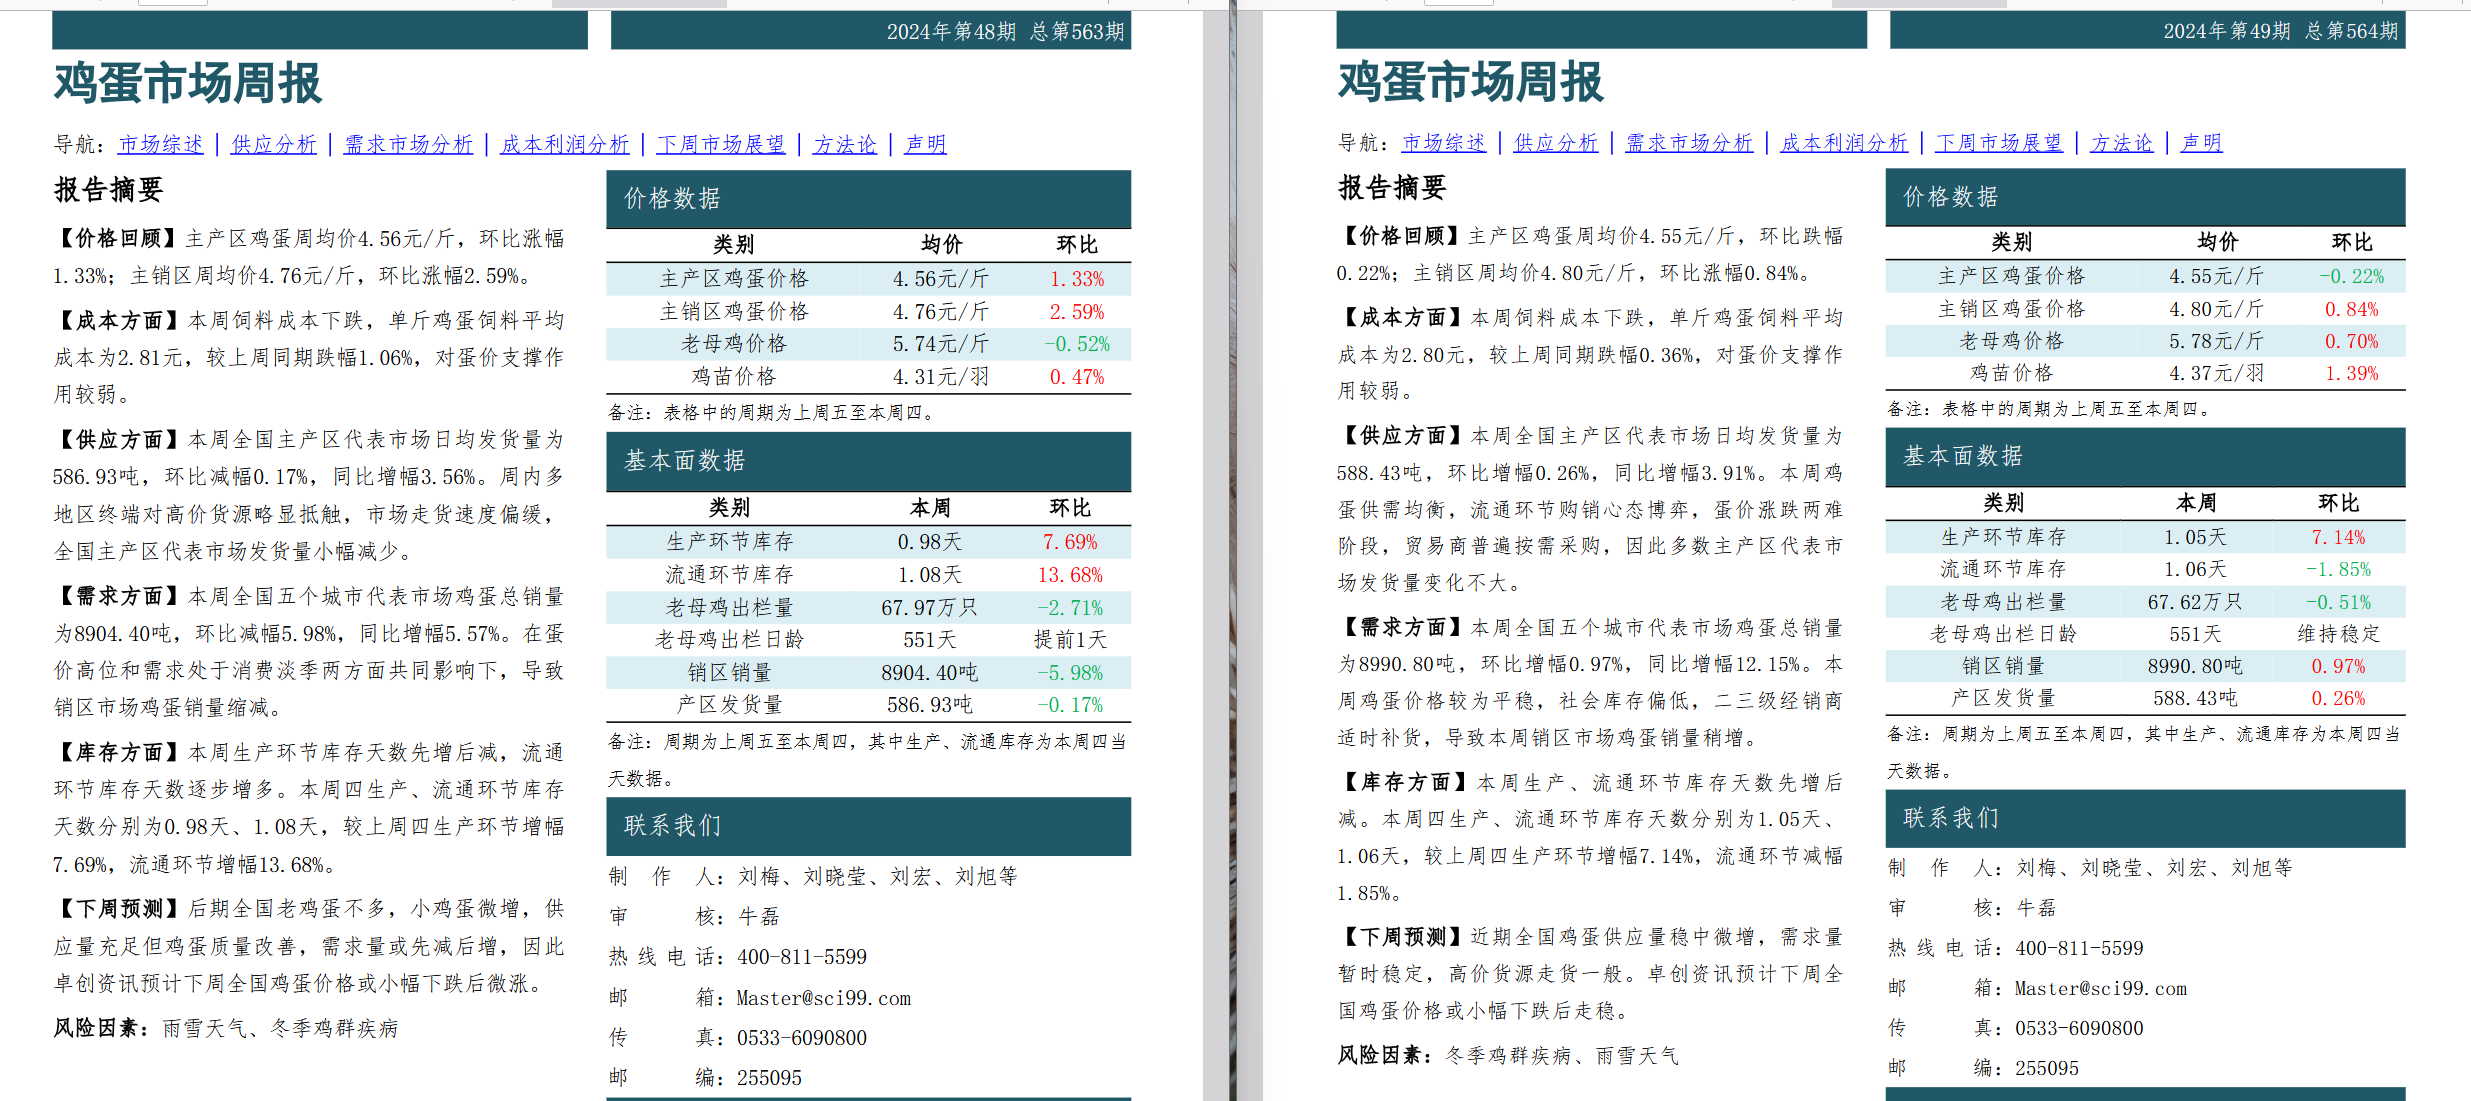Click 供应分析 link in right report
Screen dimensions: 2471x1101
pyautogui.click(x=1555, y=143)
